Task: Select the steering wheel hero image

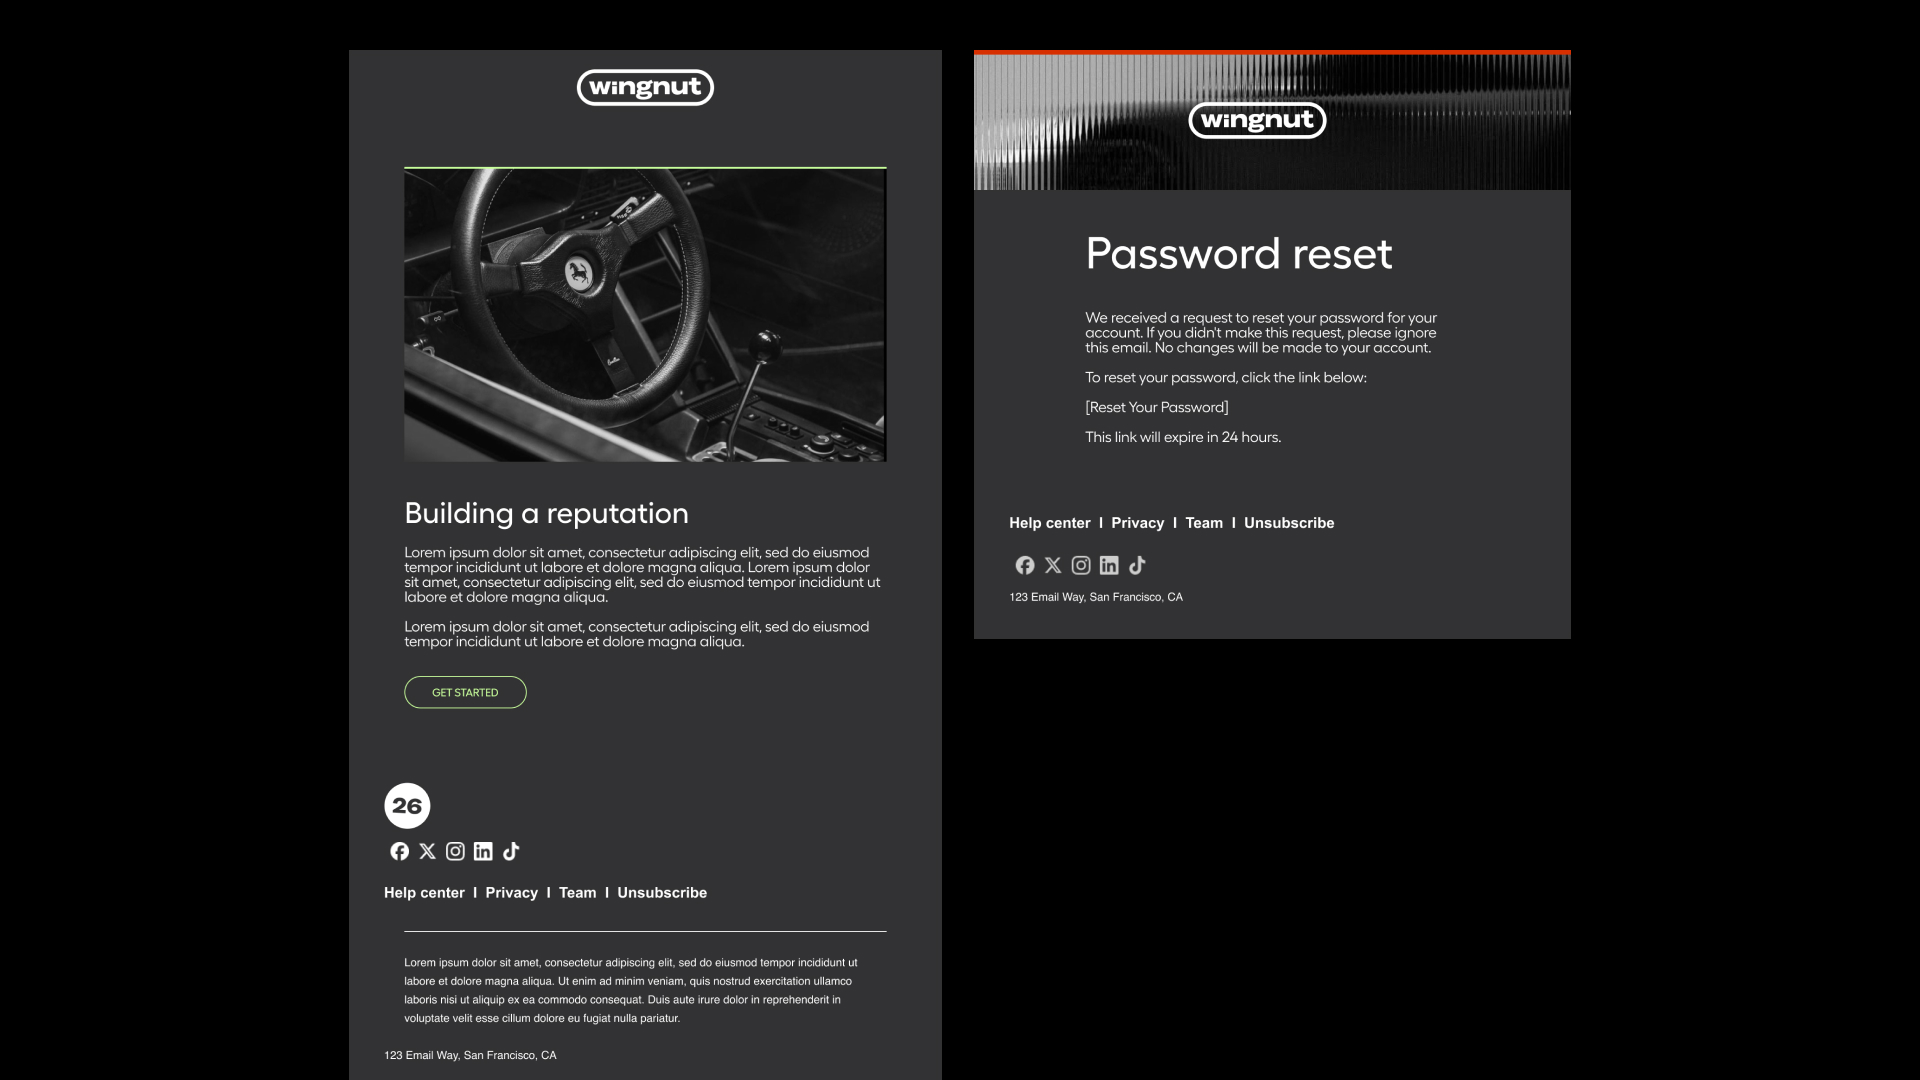Action: [645, 315]
